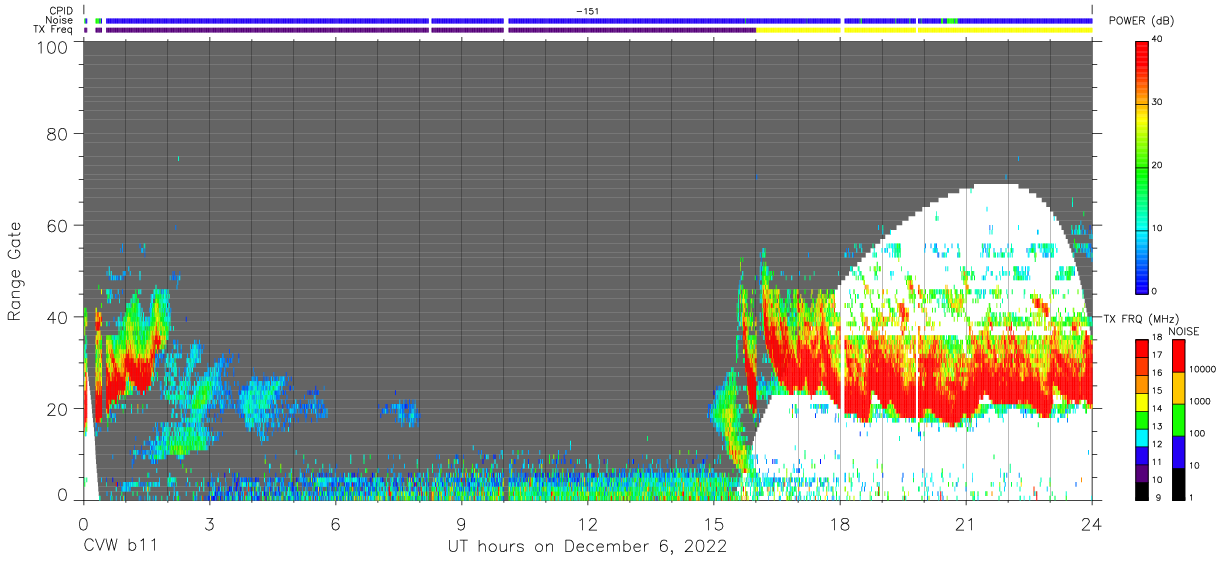This screenshot has height=567, width=1228.
Task: Click the black 9-10 MHz swatch in TX FRQ legend
Action: click(x=1143, y=490)
